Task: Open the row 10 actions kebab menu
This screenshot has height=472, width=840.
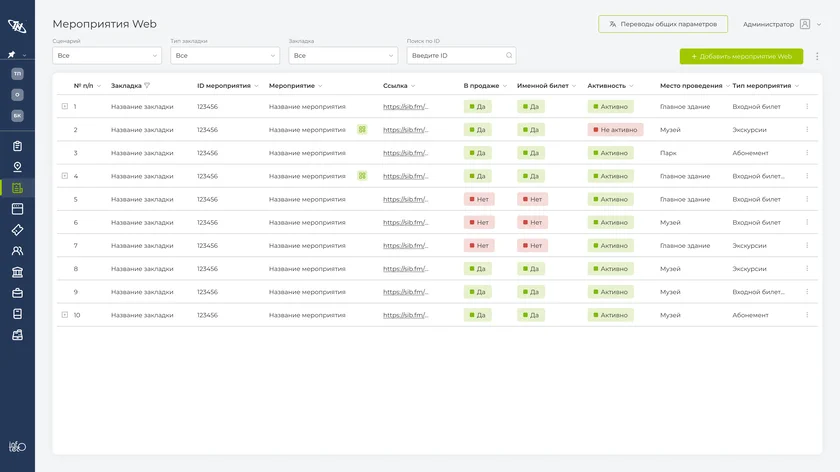Action: pos(807,315)
